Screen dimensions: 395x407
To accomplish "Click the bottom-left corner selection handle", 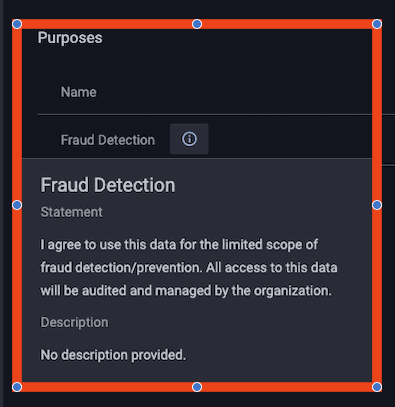I will point(17,387).
